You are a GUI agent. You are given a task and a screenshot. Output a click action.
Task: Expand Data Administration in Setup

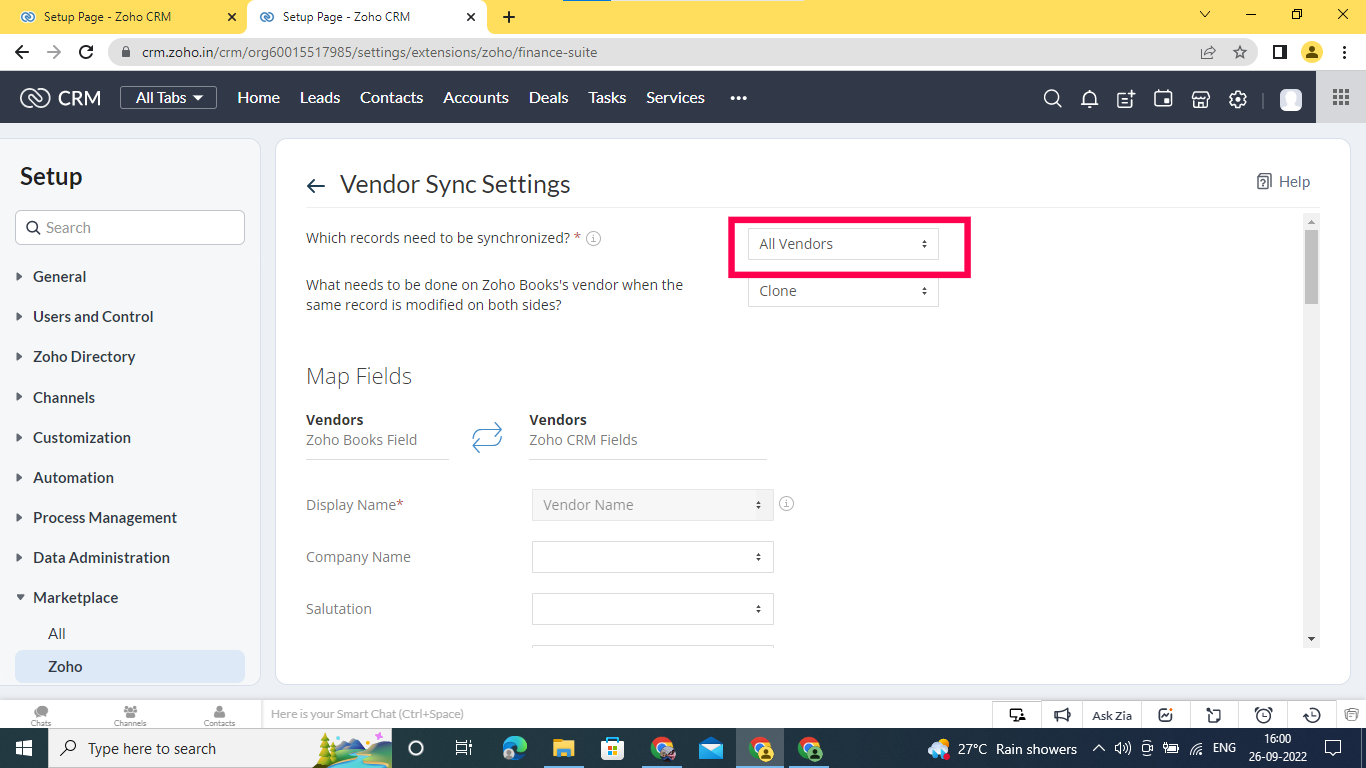pos(101,557)
